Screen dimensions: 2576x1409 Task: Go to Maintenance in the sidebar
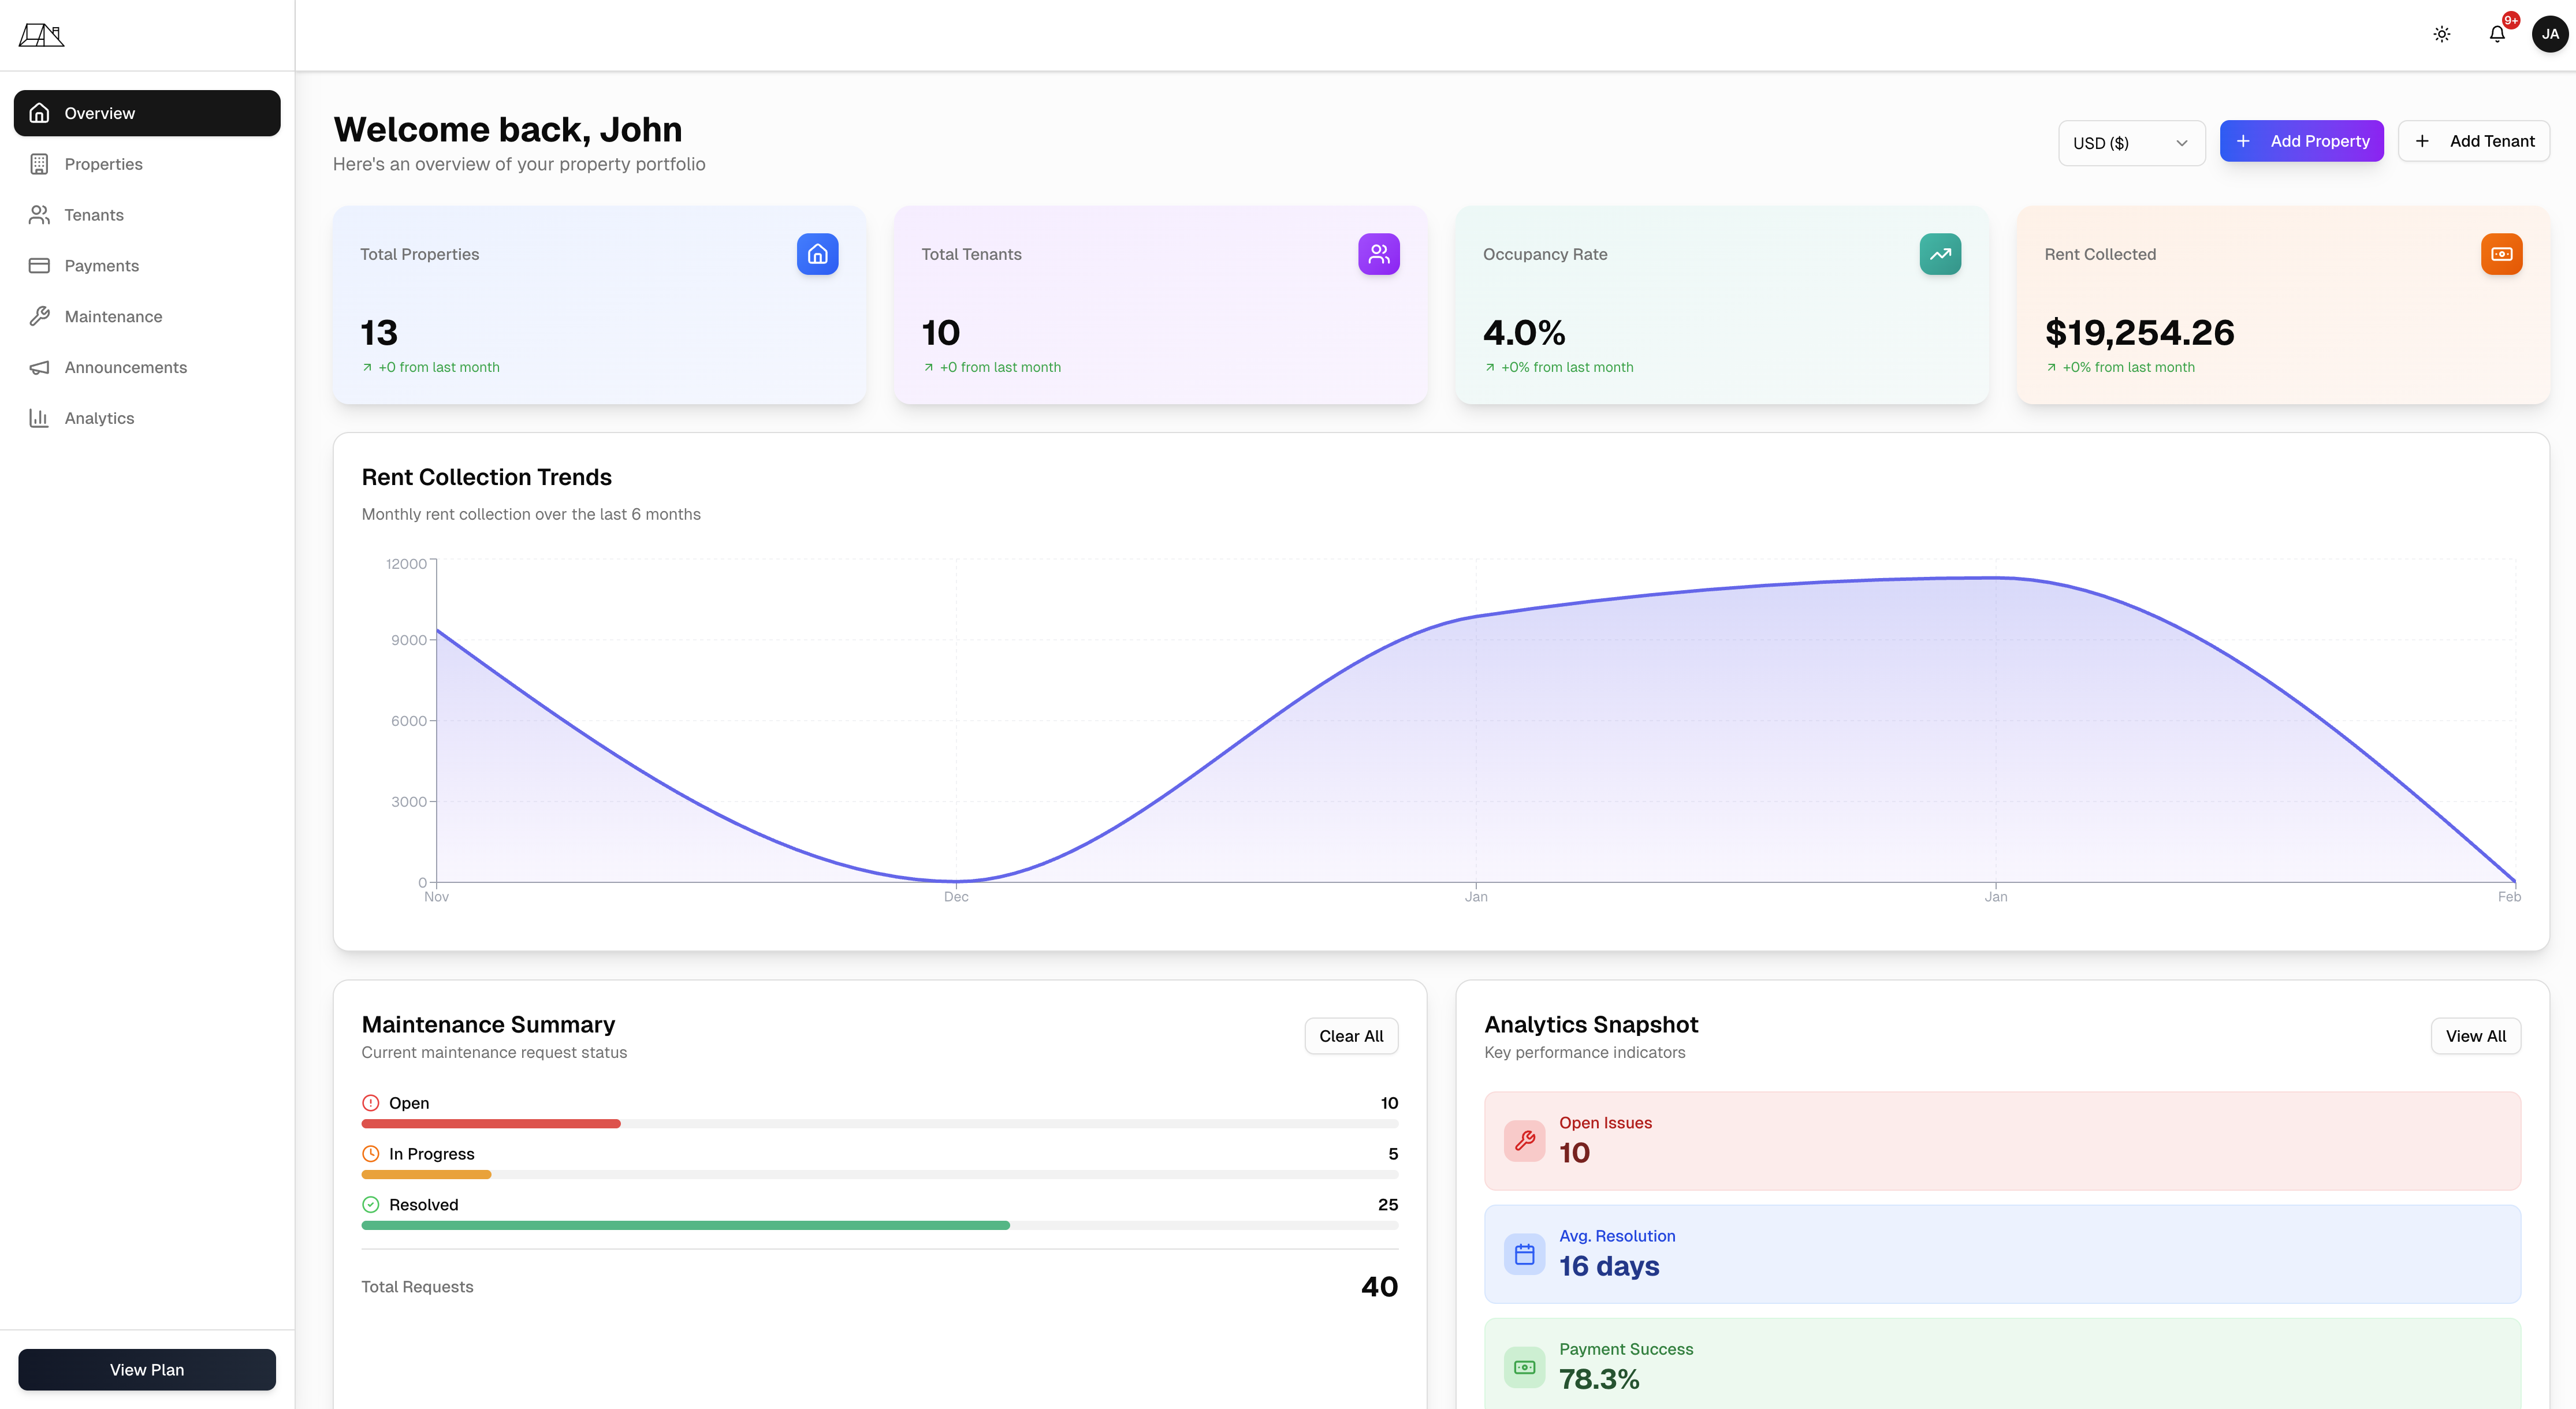click(113, 317)
